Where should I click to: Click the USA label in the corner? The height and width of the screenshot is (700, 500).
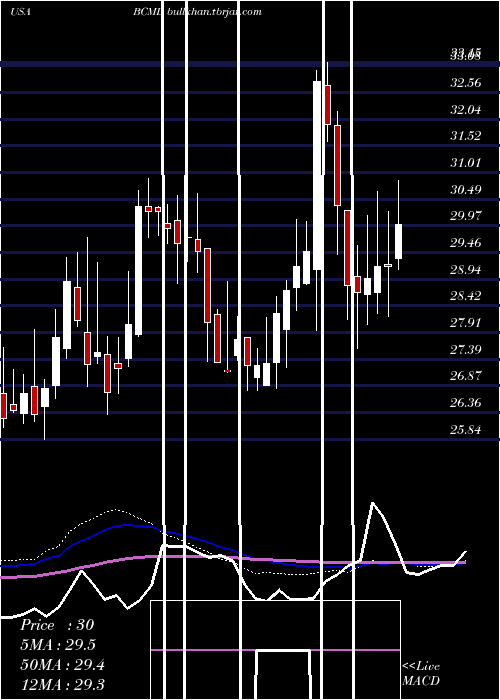20,12
